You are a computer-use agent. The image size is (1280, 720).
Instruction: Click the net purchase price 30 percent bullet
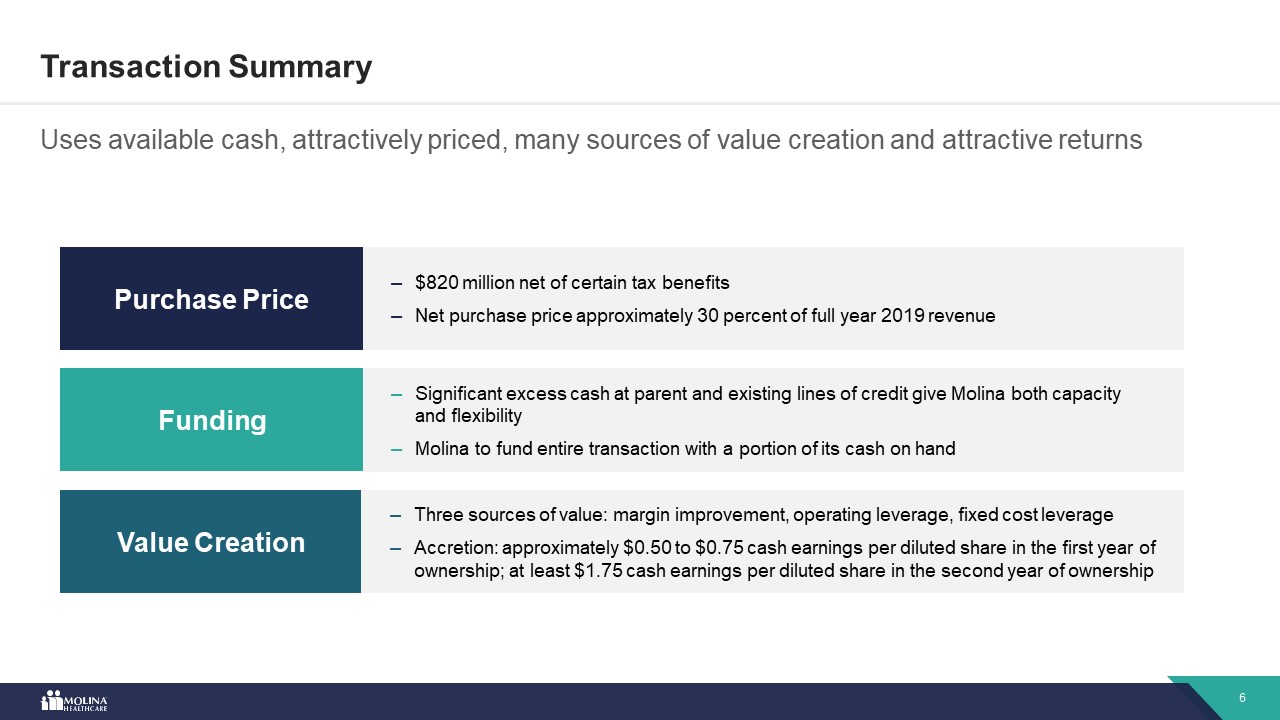pos(705,316)
